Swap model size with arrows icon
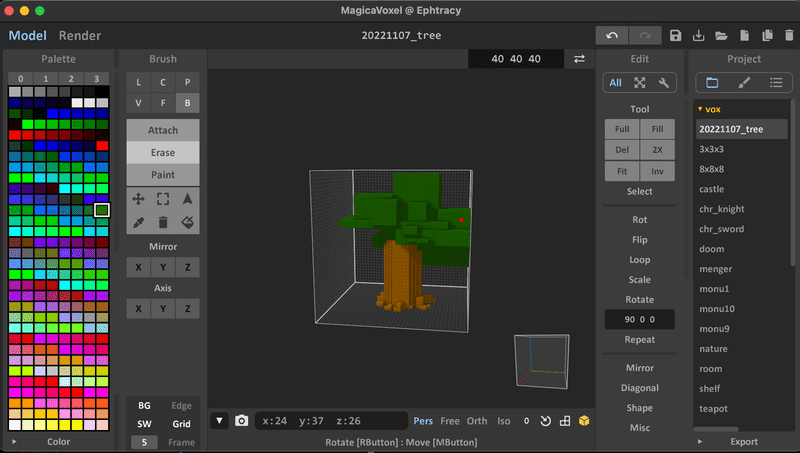Viewport: 800px width, 453px height. click(579, 59)
